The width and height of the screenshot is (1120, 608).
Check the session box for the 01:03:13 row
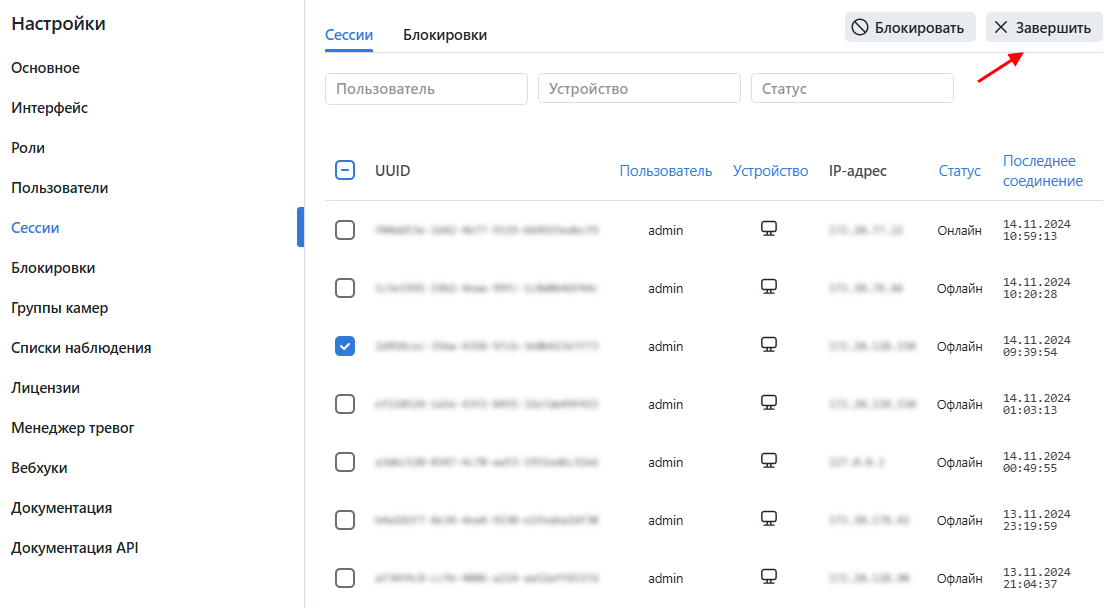click(345, 404)
